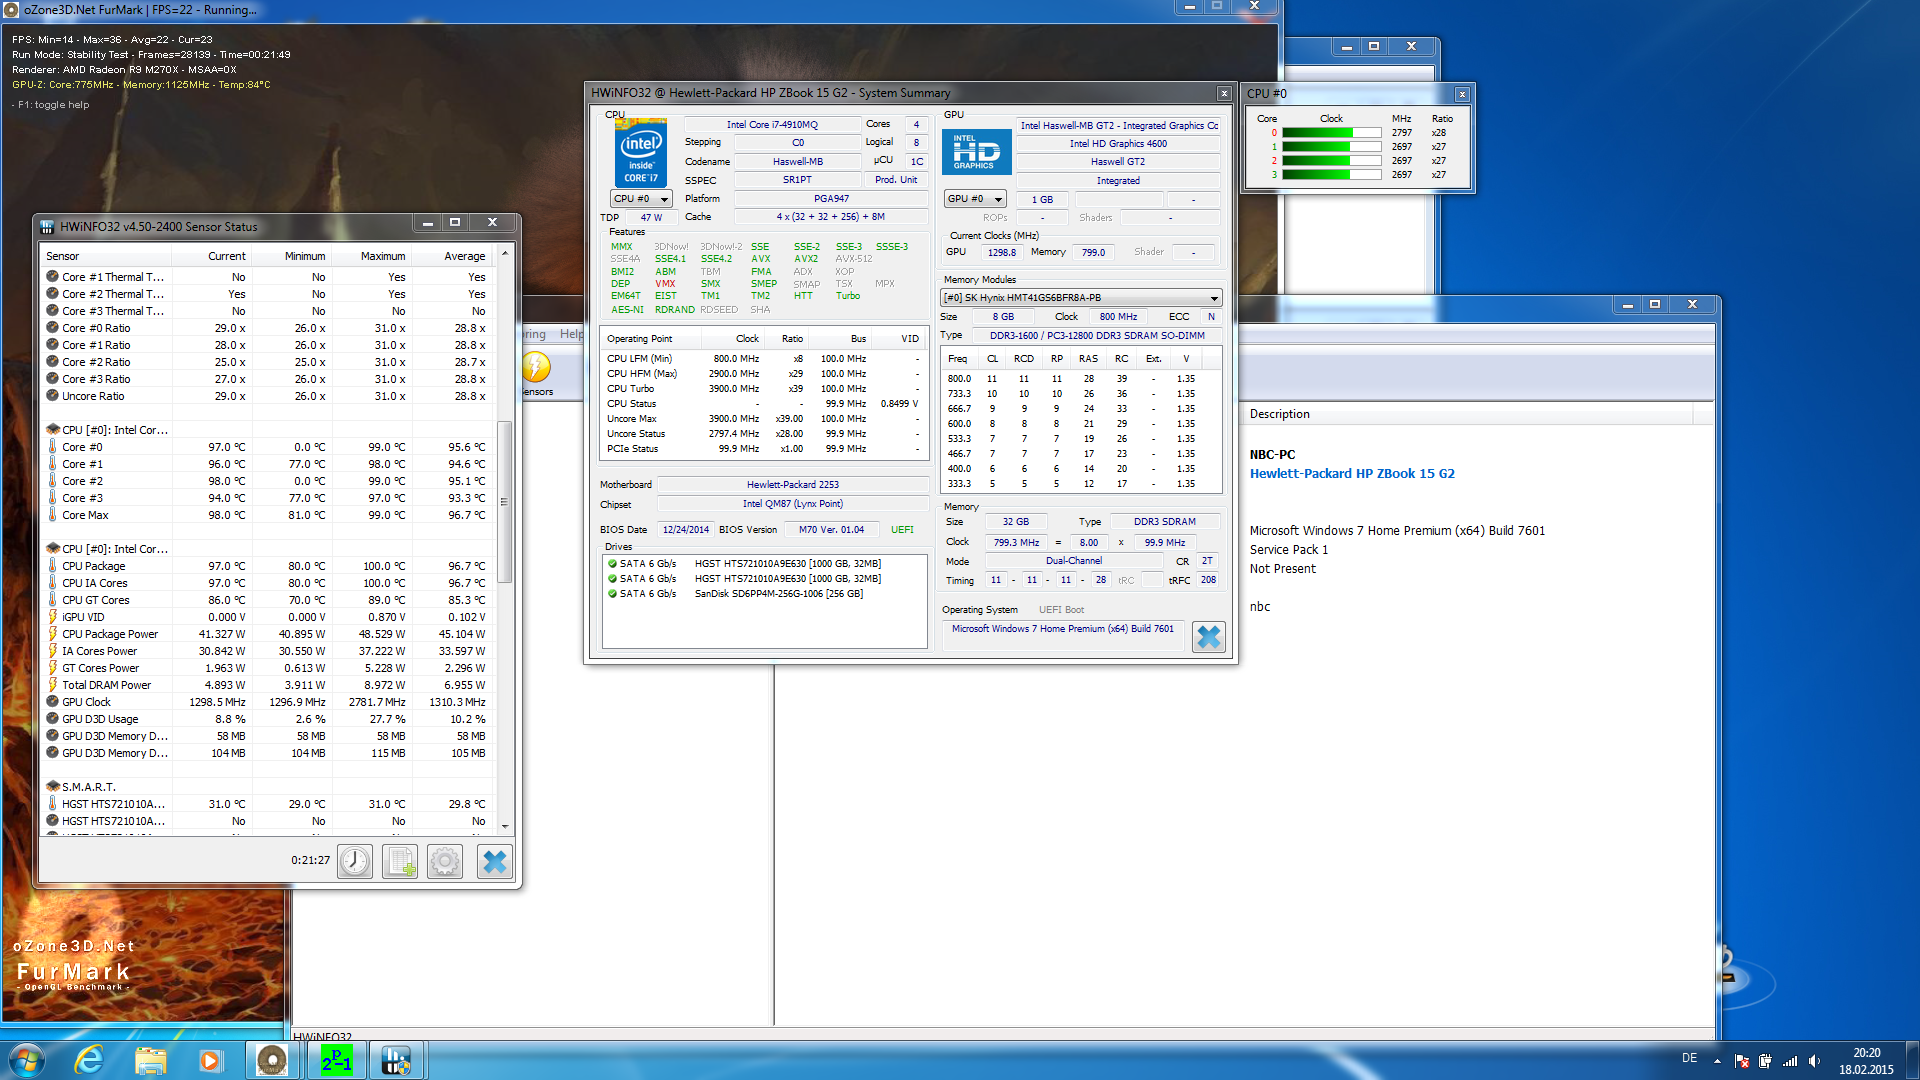1920x1080 pixels.
Task: Click the log file with plus icon
Action: coord(400,861)
